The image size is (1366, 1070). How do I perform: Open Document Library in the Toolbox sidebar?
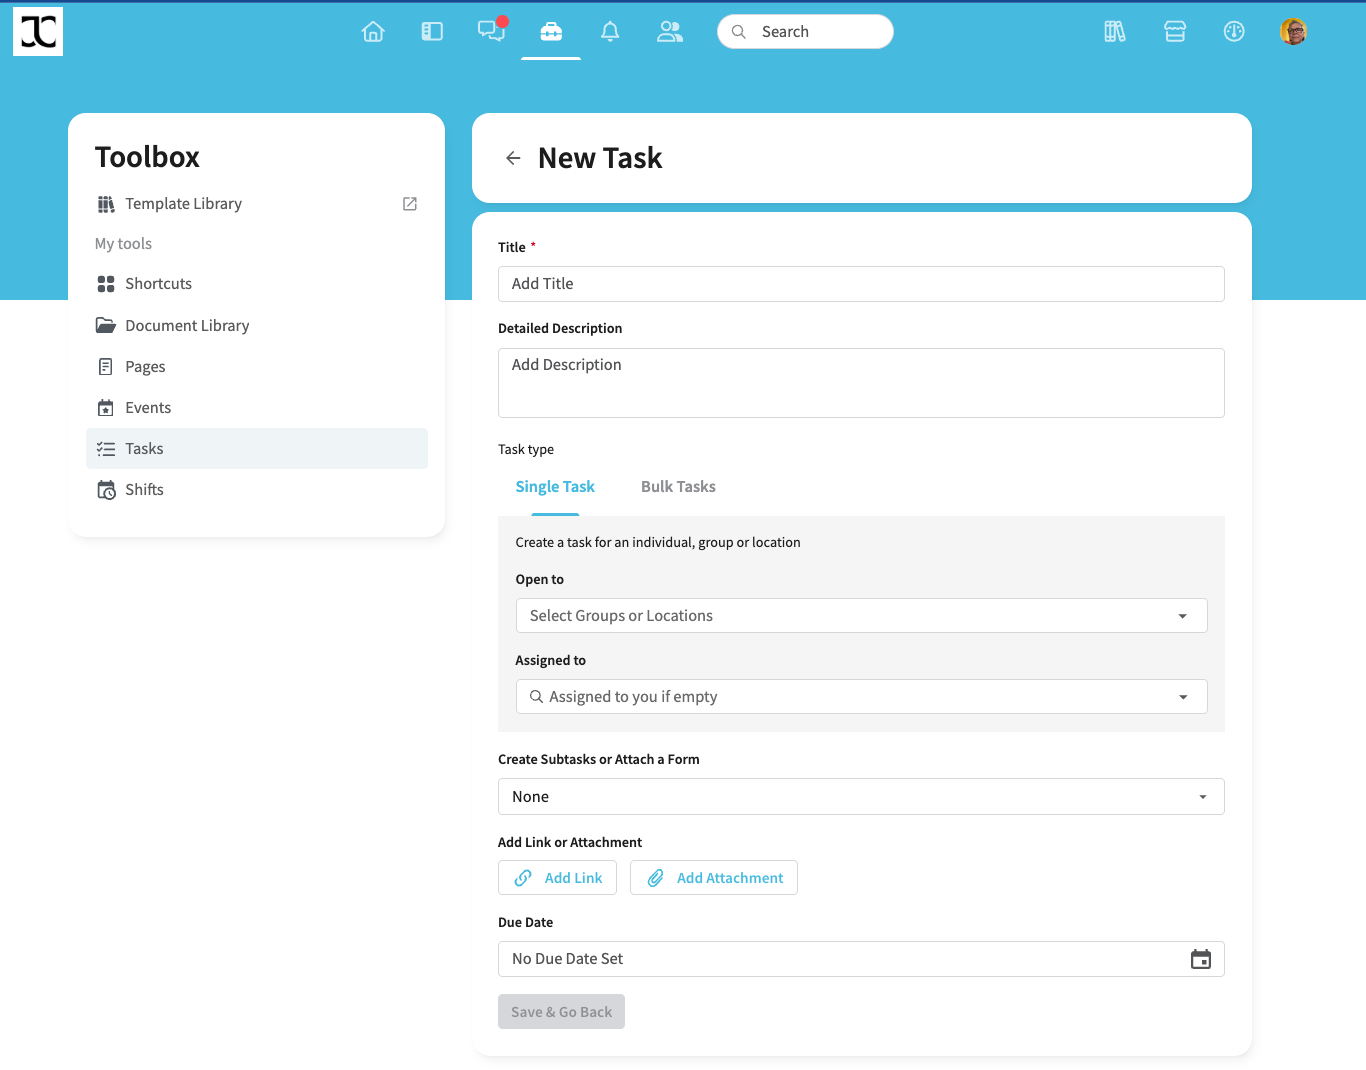pos(187,326)
